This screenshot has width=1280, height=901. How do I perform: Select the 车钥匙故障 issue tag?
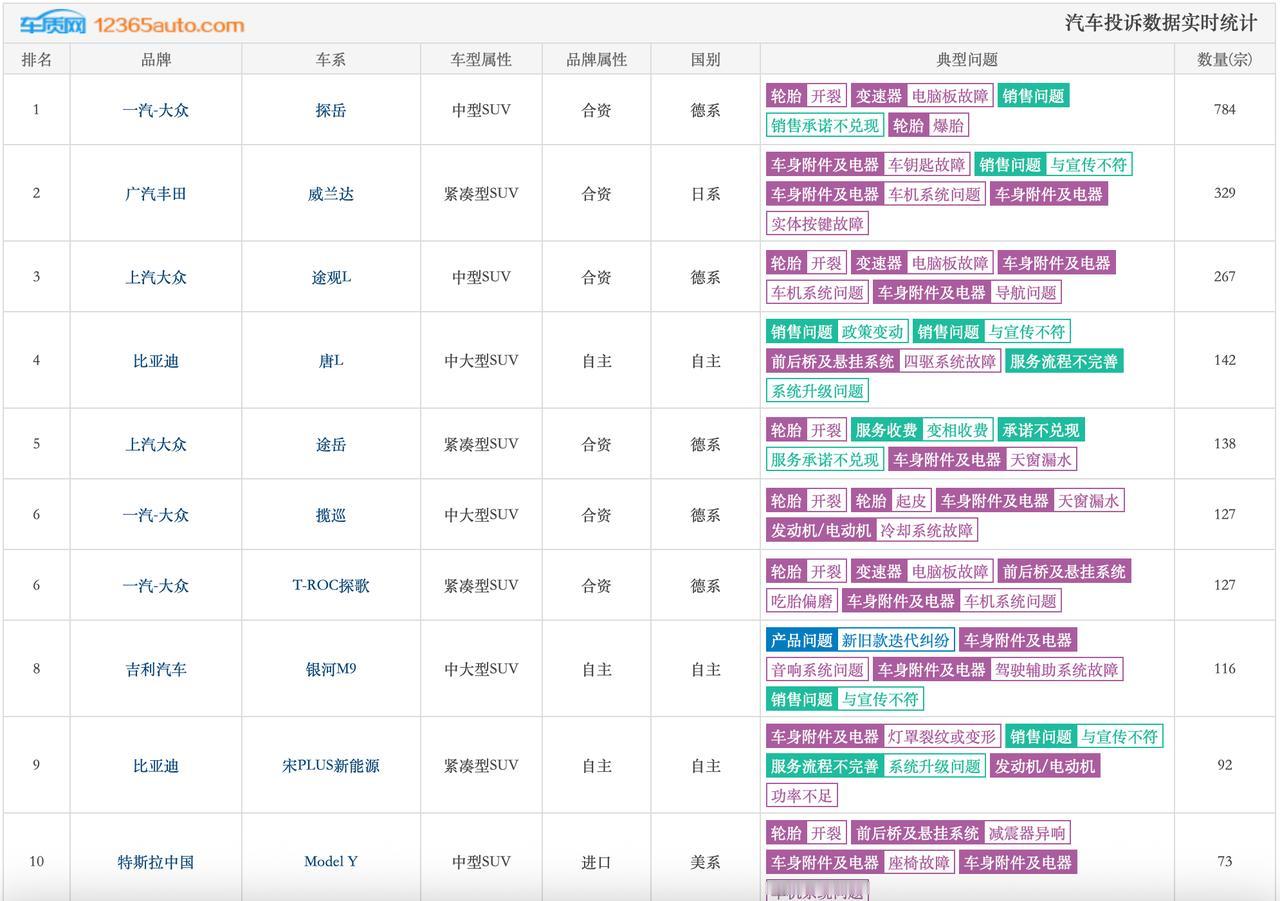click(x=927, y=165)
